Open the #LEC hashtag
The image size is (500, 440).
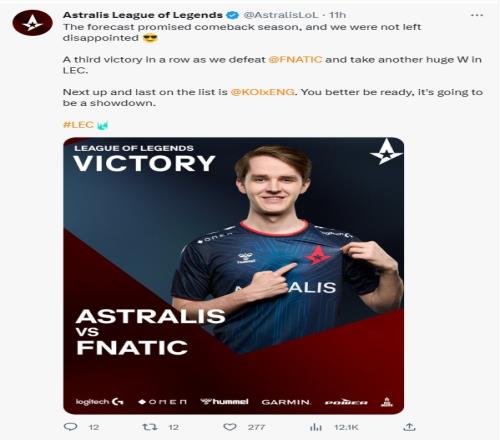click(78, 125)
